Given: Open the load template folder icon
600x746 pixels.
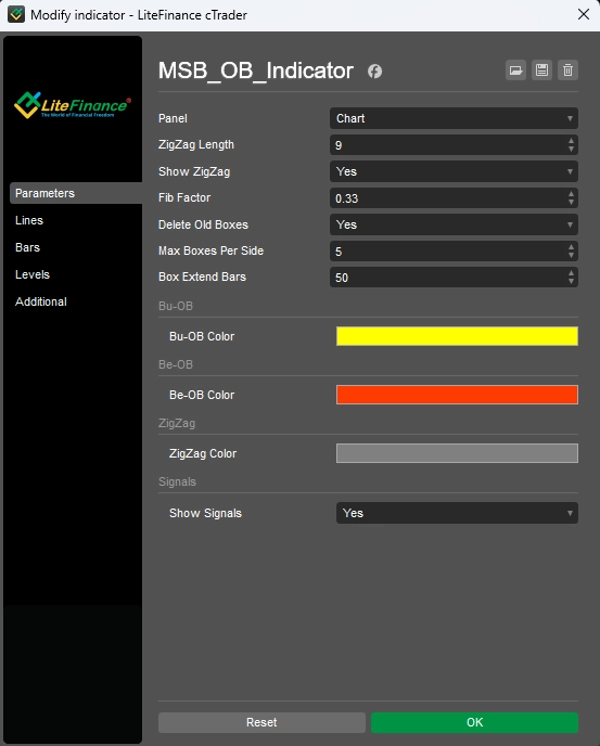Looking at the screenshot, I should 515,70.
